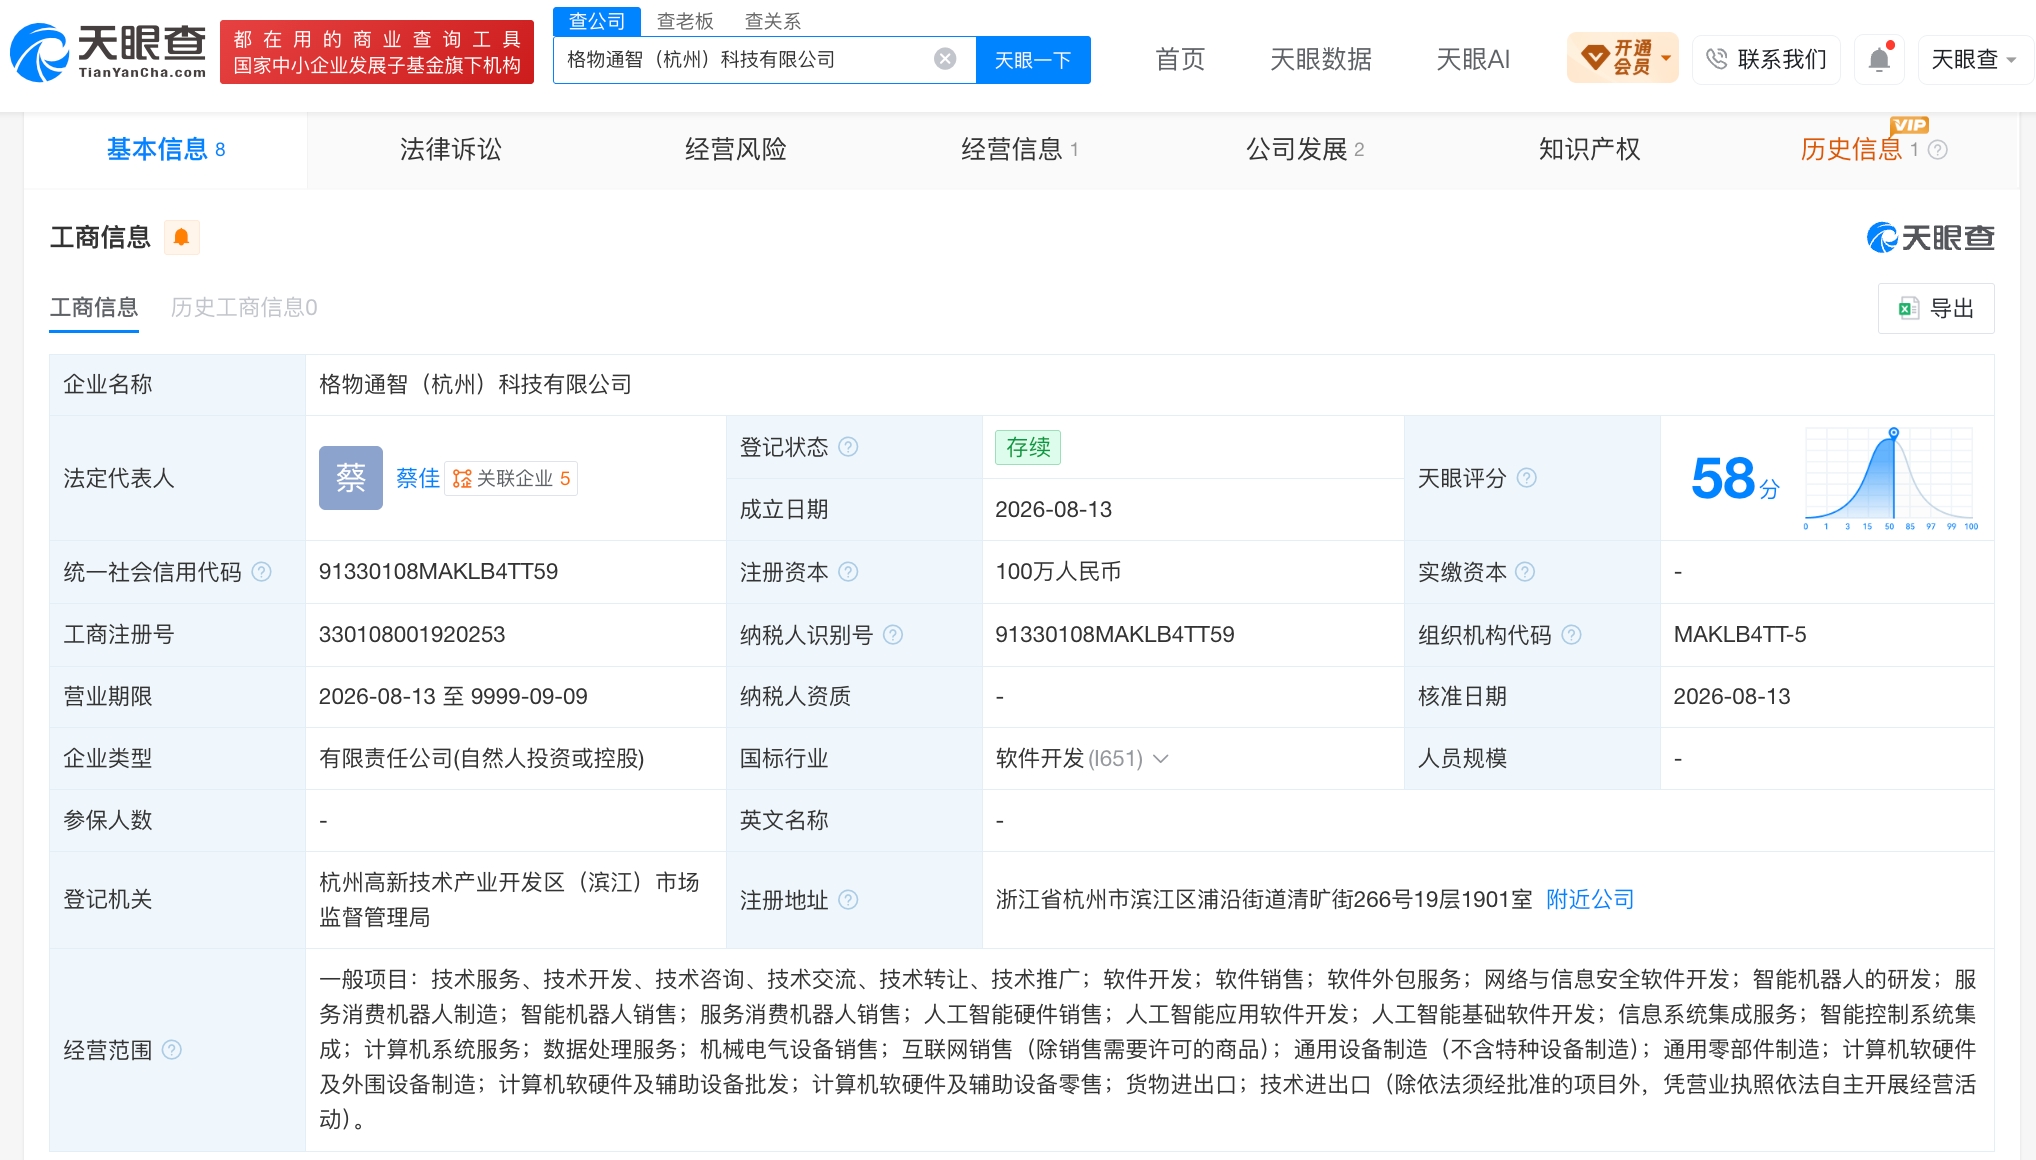Click help icon next to 注册资本
The height and width of the screenshot is (1160, 2036).
tap(848, 572)
